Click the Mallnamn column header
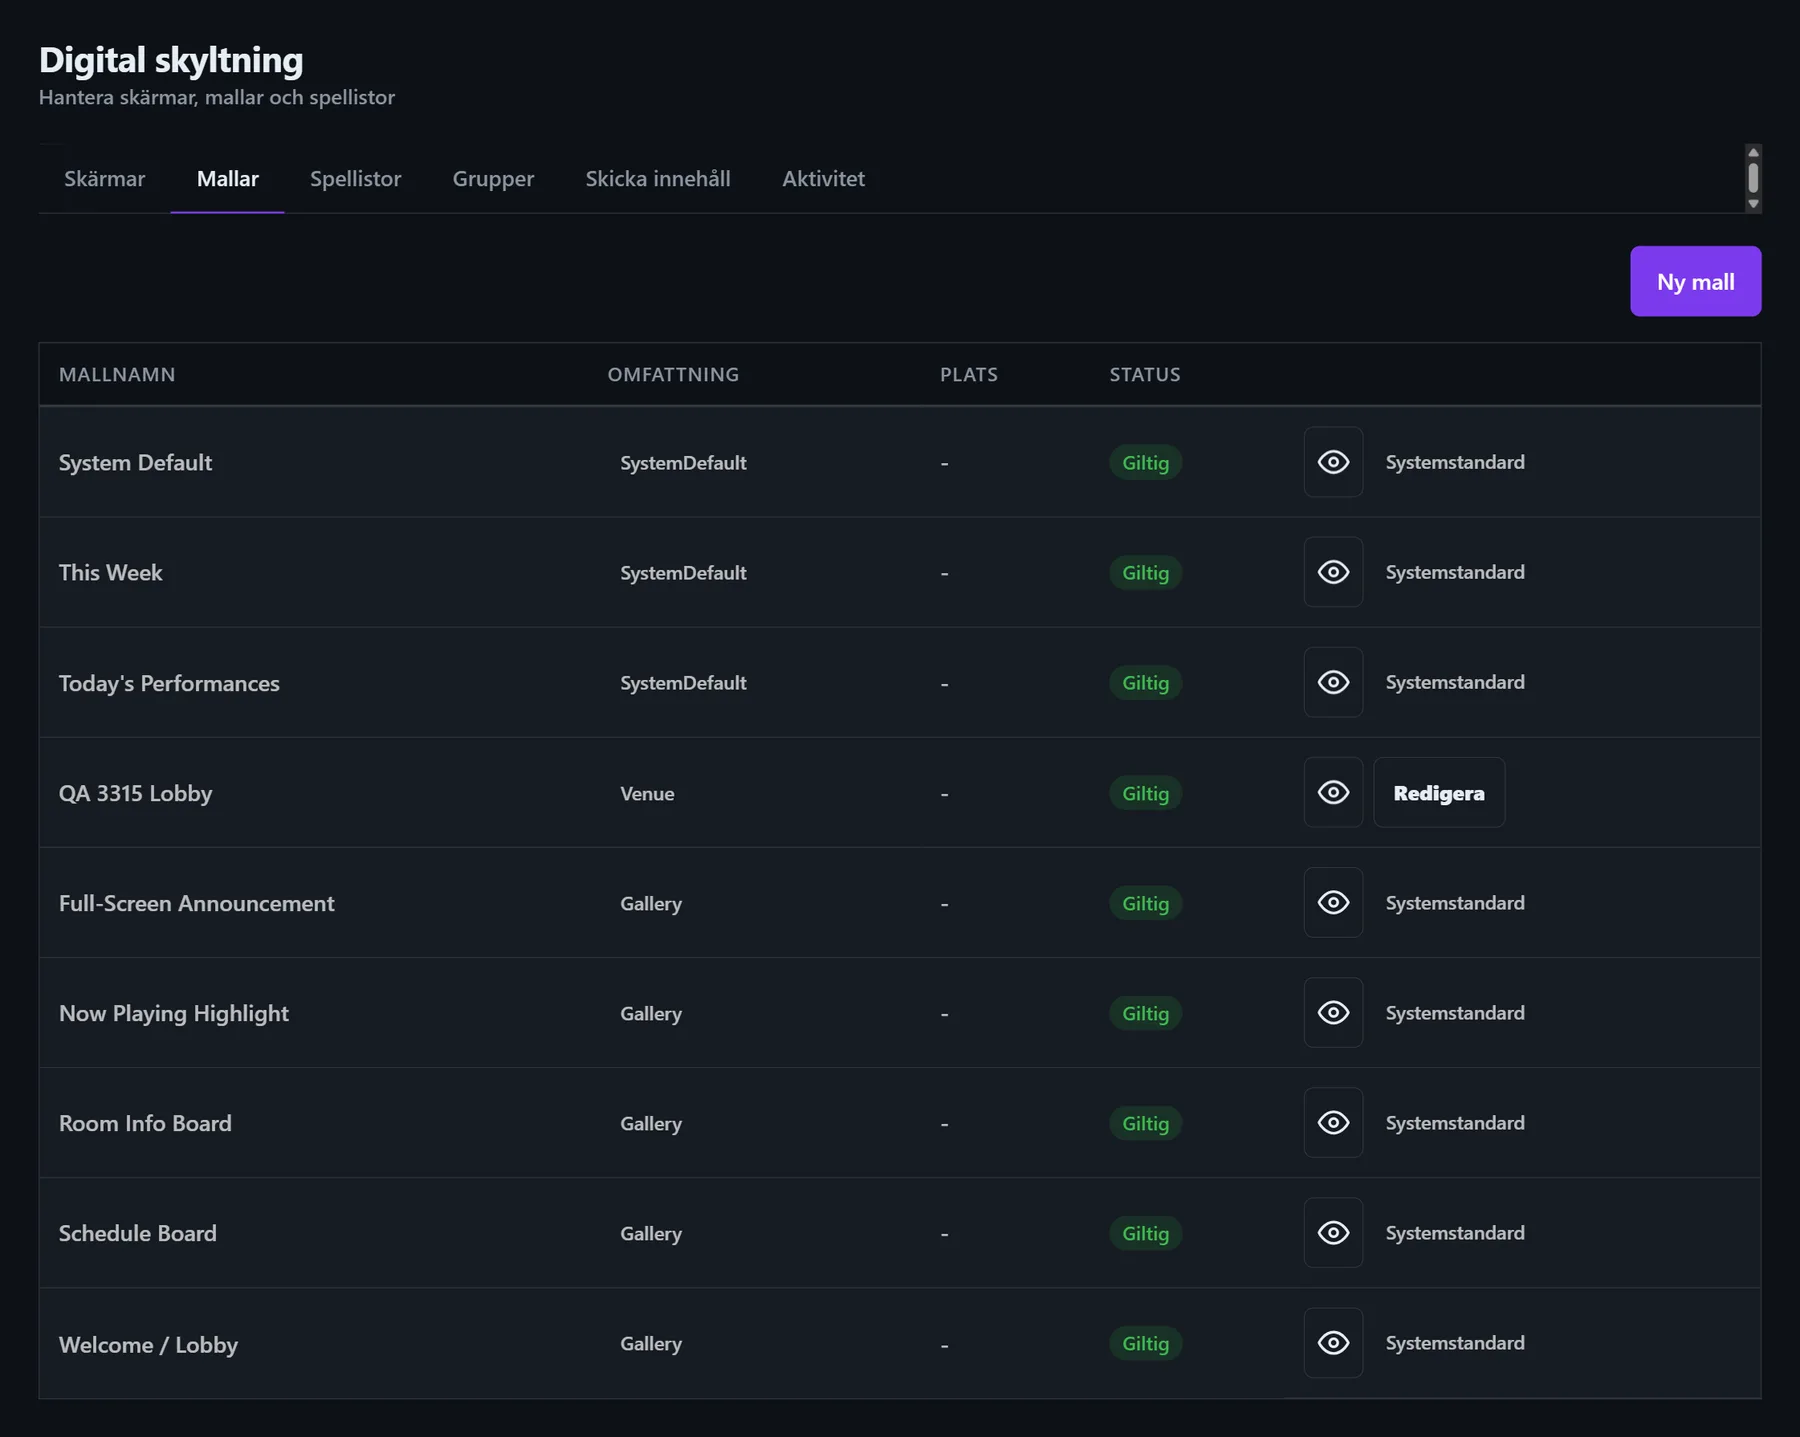 pos(117,374)
